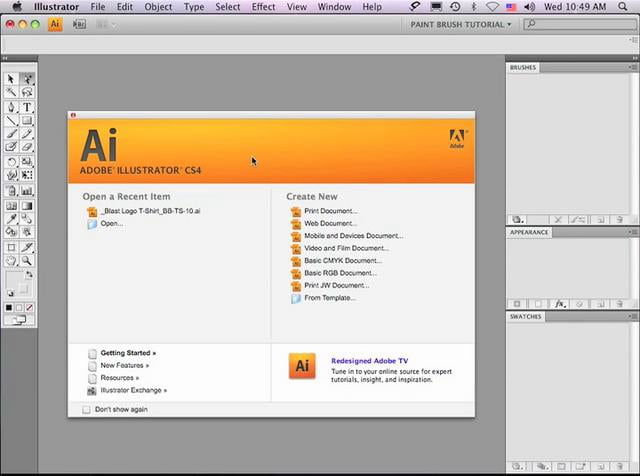The width and height of the screenshot is (640, 476).
Task: Select the Live Paint Selection tool
Action: tap(27, 232)
